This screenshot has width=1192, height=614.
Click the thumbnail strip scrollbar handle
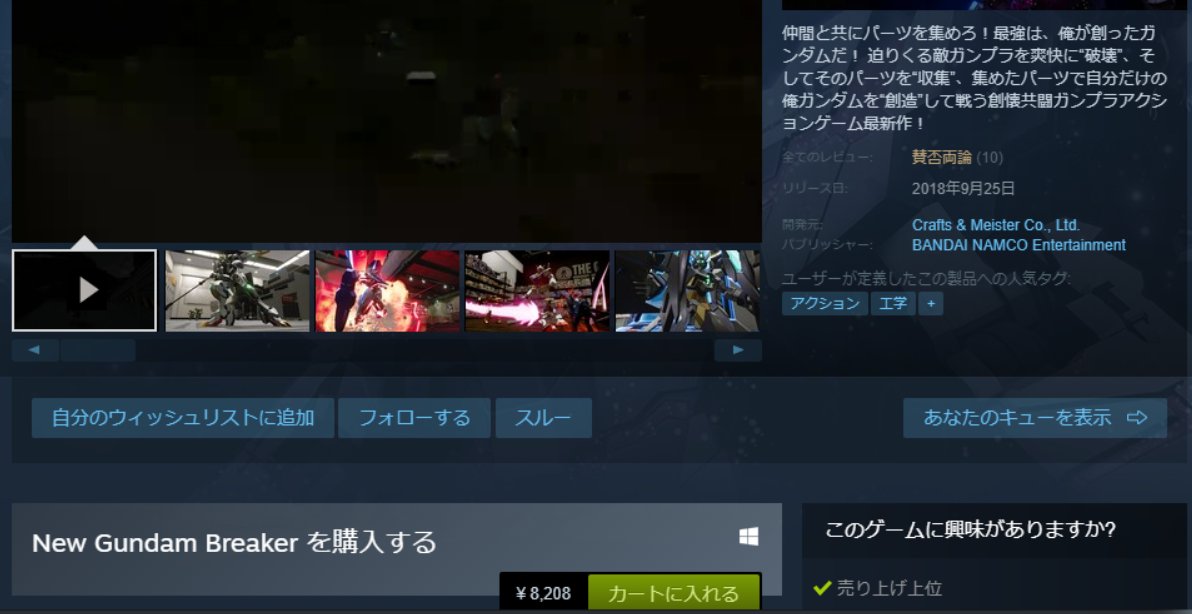point(98,350)
